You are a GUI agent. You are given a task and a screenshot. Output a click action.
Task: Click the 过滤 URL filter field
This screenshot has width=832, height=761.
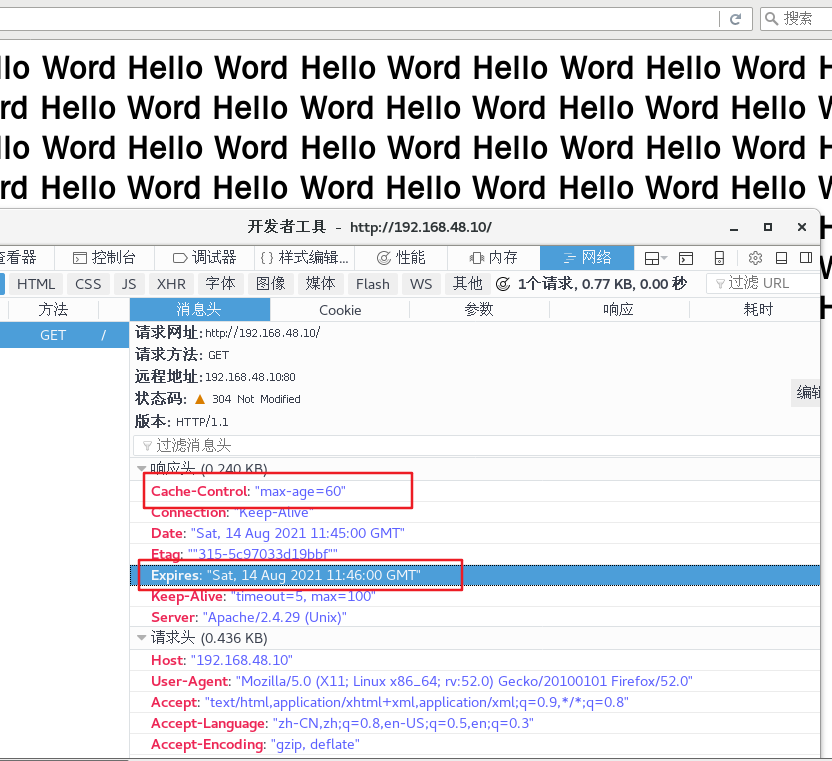pyautogui.click(x=764, y=283)
